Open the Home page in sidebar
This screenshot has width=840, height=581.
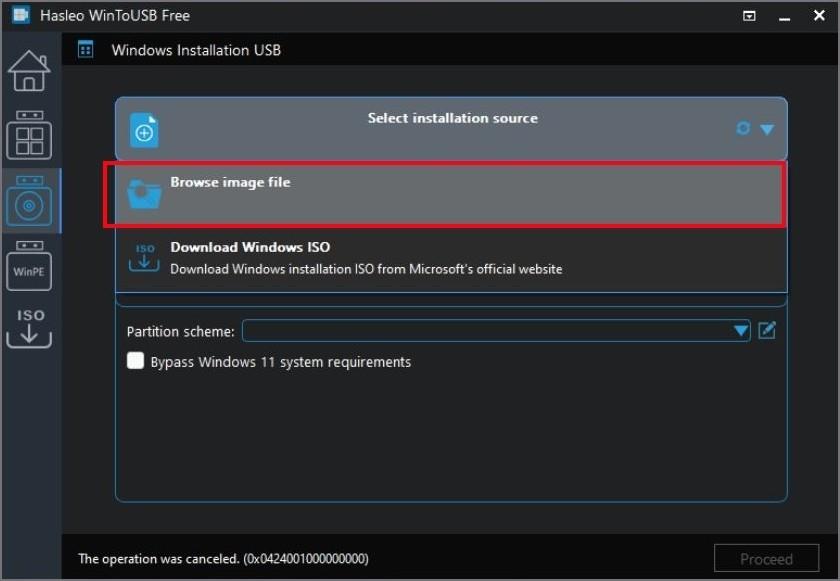click(29, 71)
